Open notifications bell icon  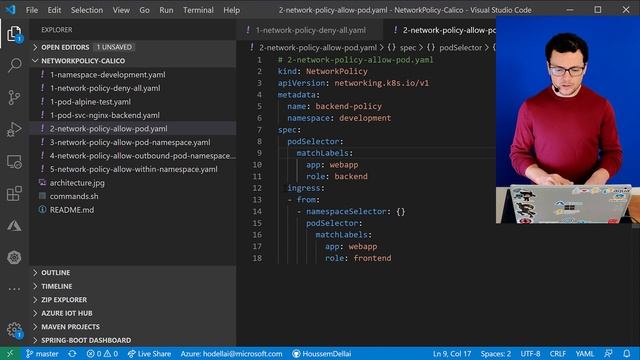tap(627, 353)
